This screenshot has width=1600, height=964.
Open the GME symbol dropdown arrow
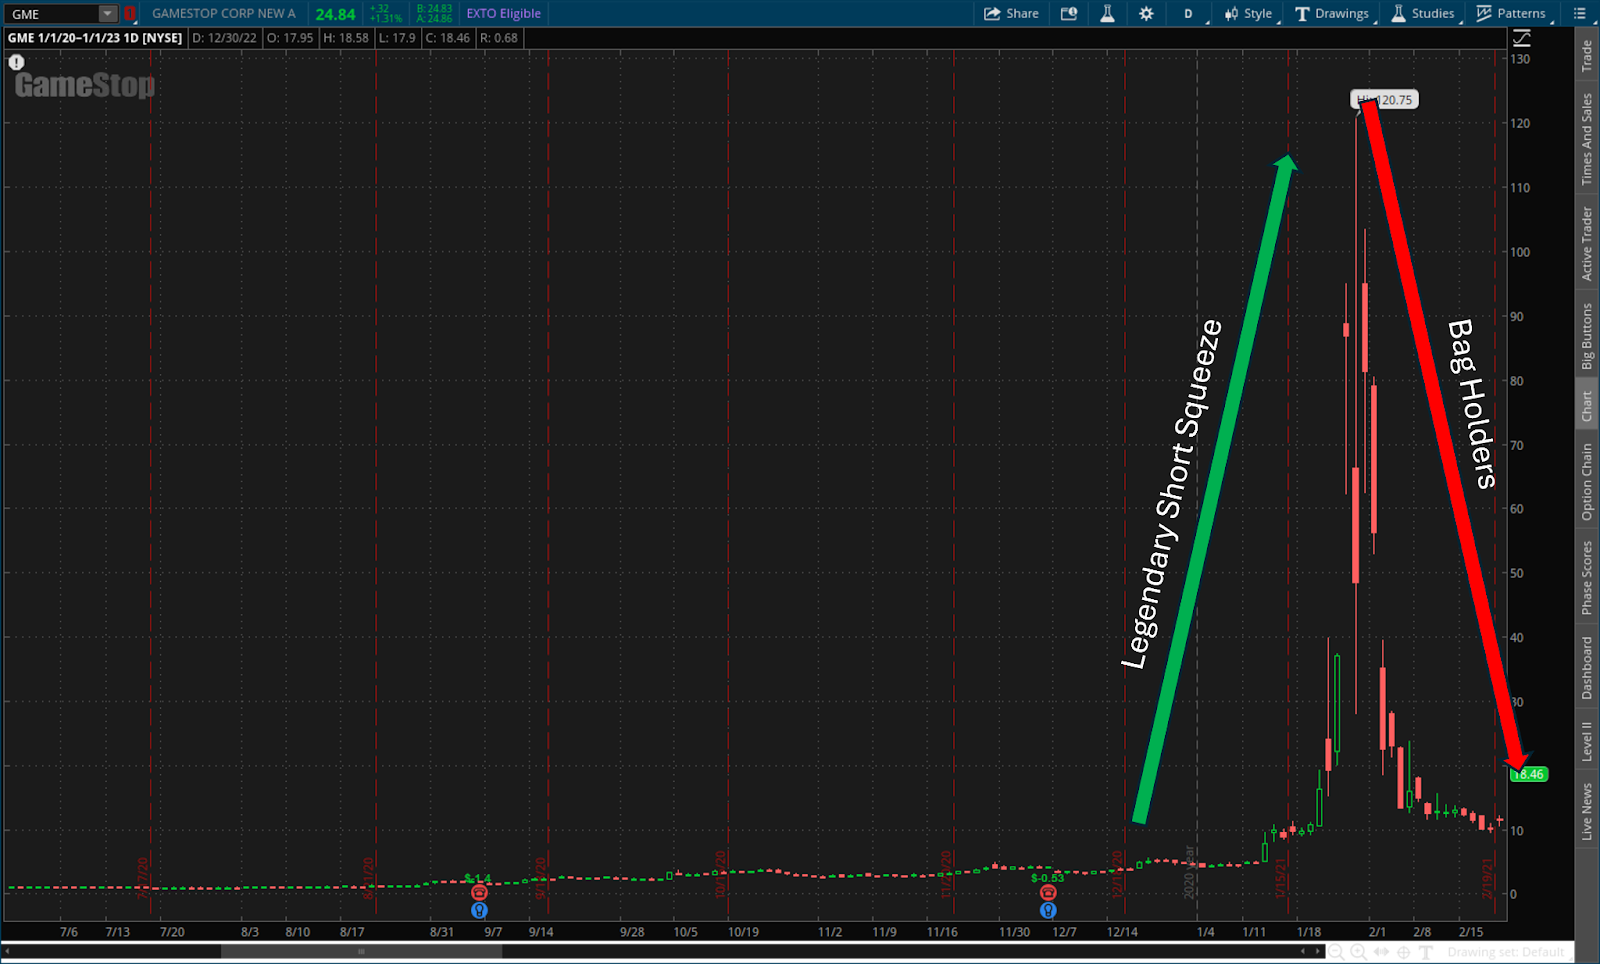coord(107,14)
